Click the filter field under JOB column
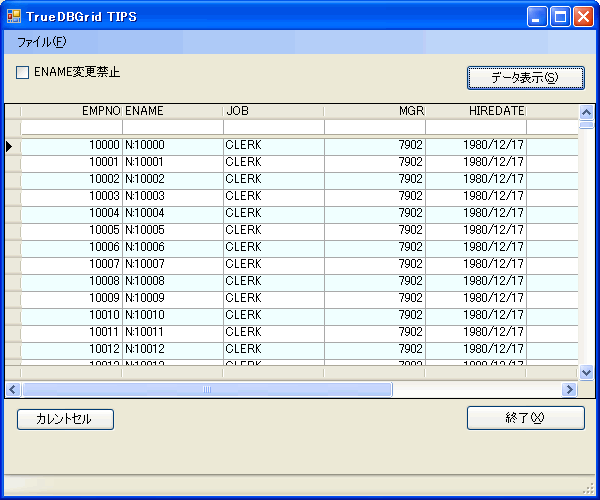This screenshot has width=600, height=500. coord(273,127)
